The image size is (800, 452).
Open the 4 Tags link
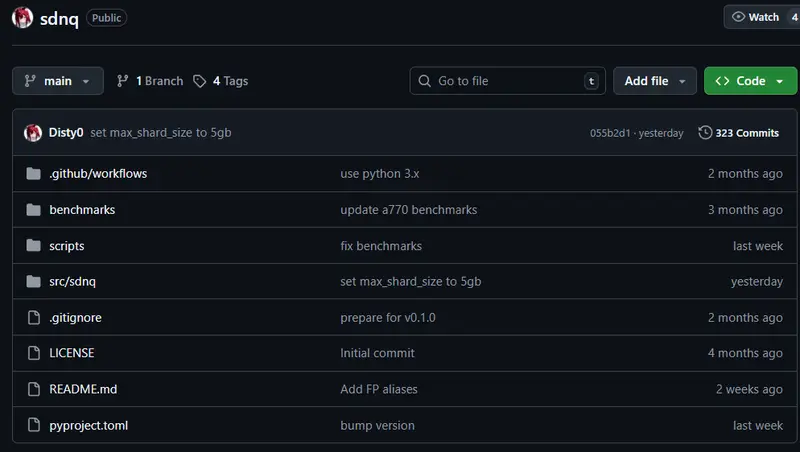click(221, 81)
